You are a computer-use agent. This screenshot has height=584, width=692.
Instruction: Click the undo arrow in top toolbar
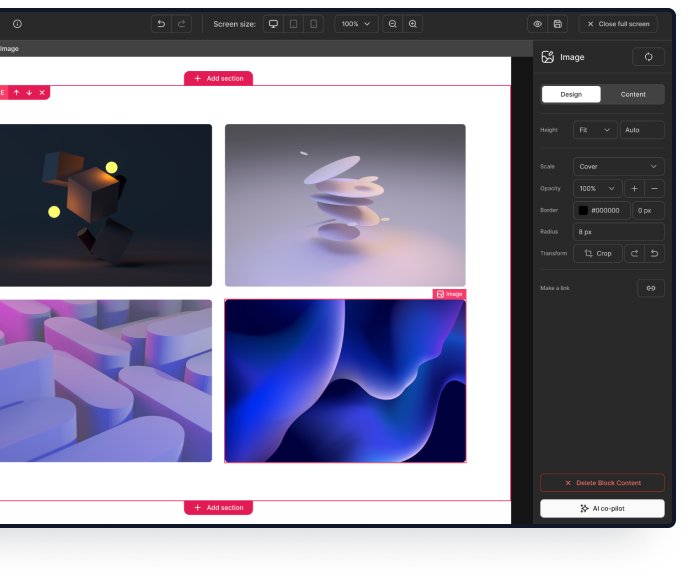tap(161, 24)
